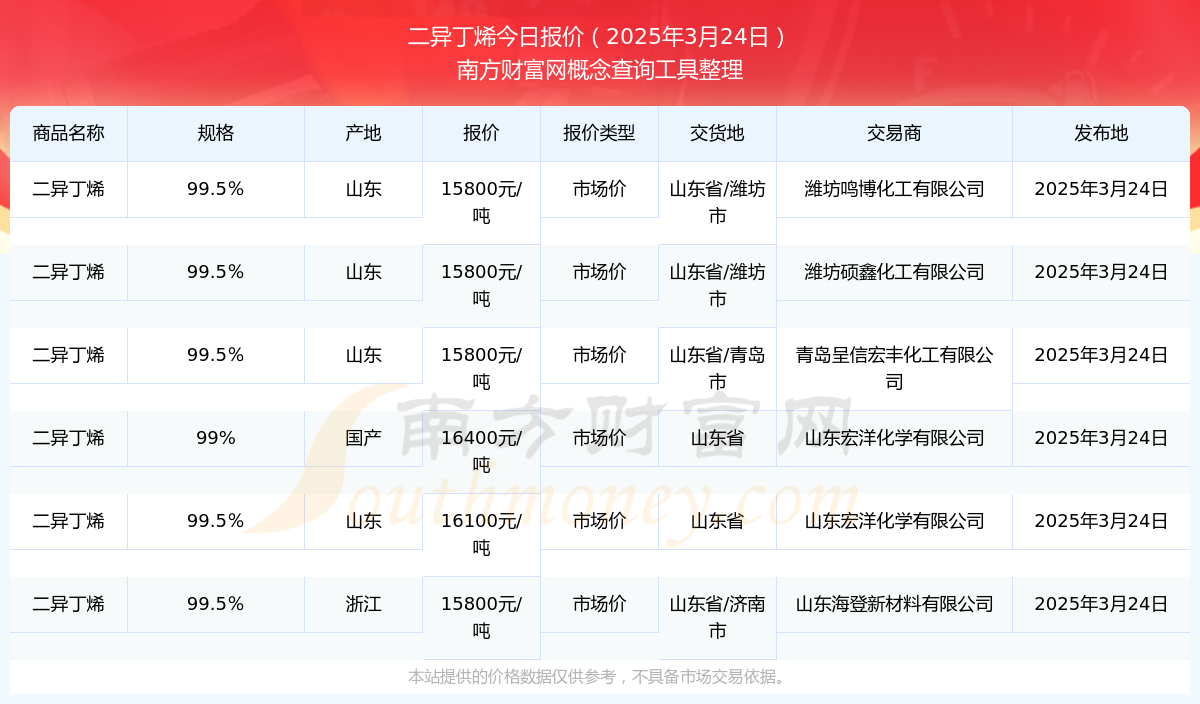This screenshot has width=1200, height=704.
Task: Click the subtitle 南方财富网概念查询工具整理
Action: tap(599, 70)
